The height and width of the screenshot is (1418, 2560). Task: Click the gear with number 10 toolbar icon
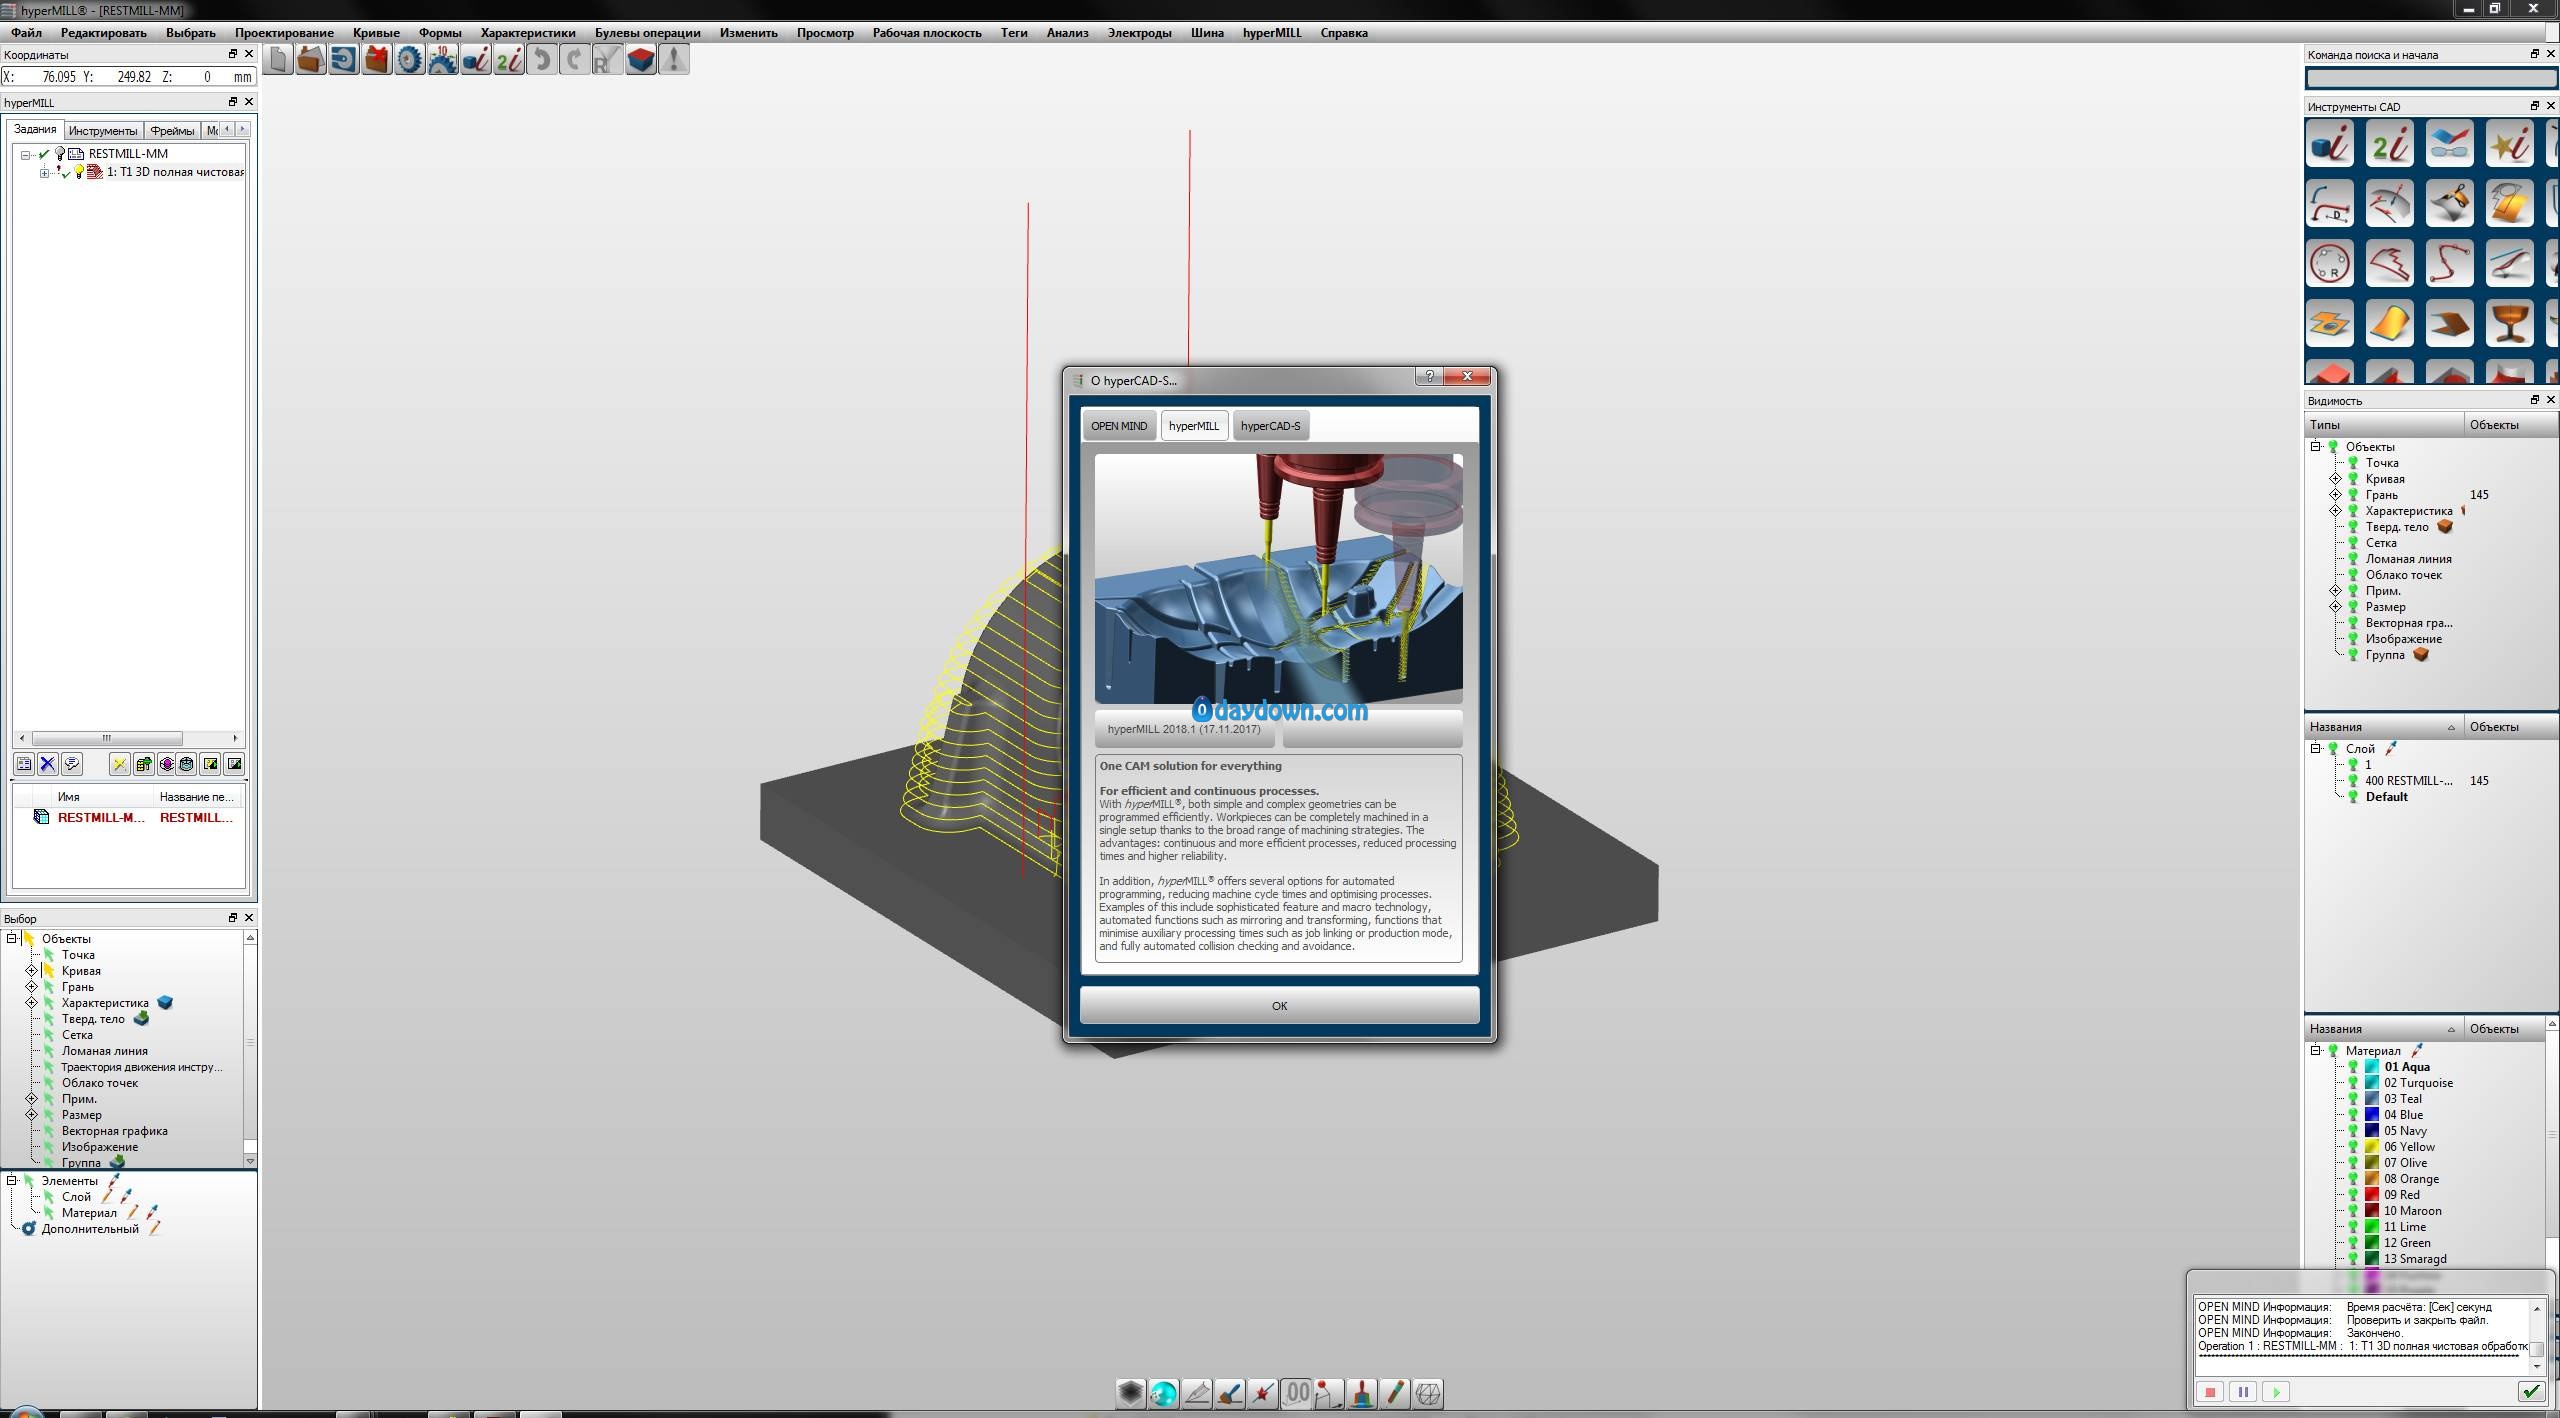tap(443, 60)
